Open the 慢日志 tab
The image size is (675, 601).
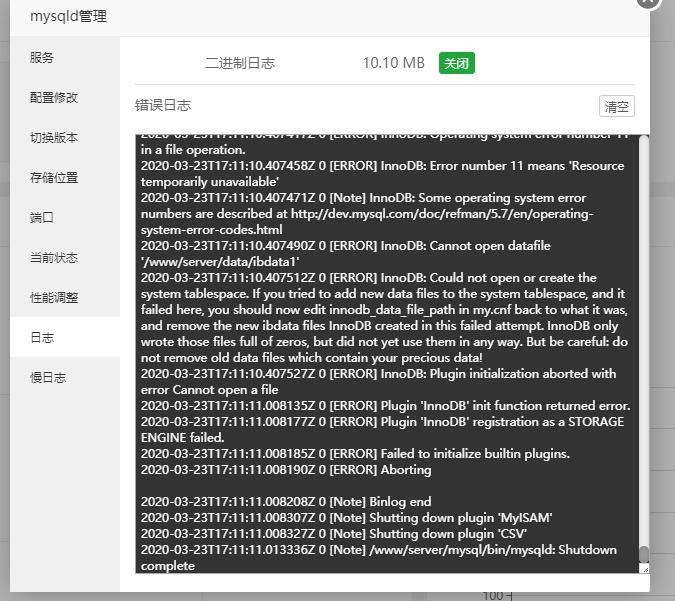tap(65, 378)
